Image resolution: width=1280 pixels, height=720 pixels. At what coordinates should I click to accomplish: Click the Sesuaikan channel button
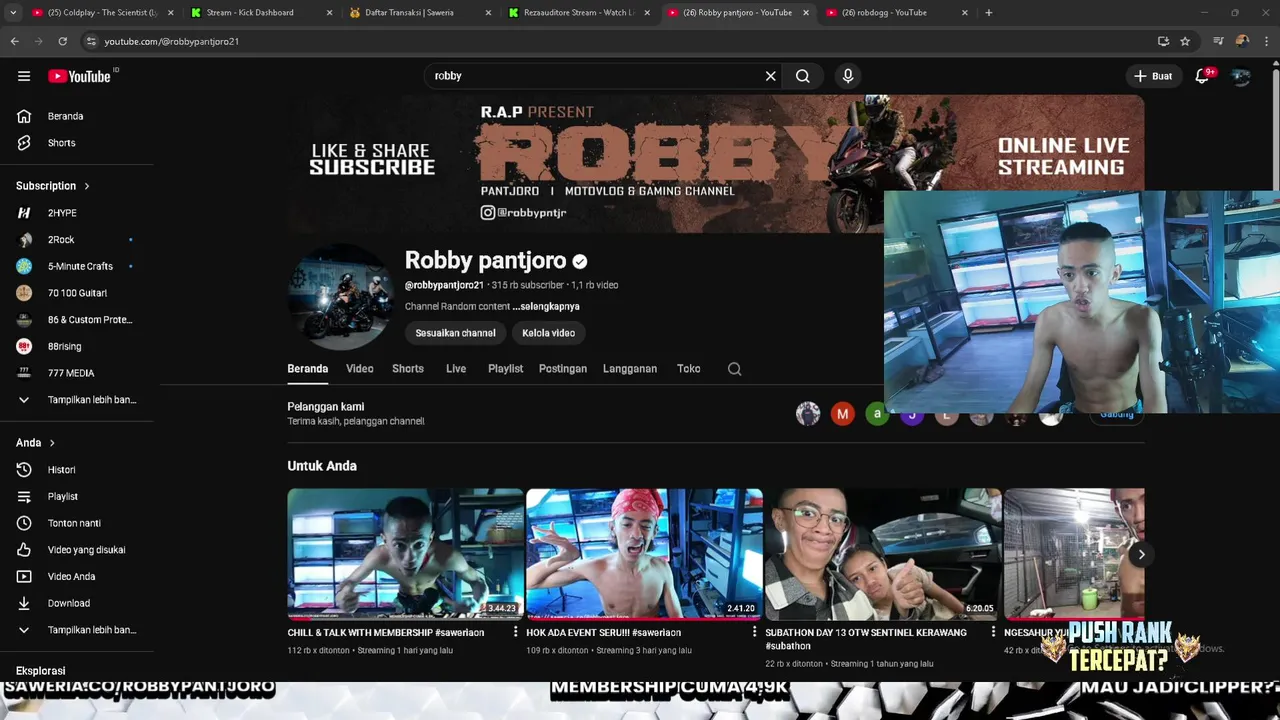(x=456, y=333)
